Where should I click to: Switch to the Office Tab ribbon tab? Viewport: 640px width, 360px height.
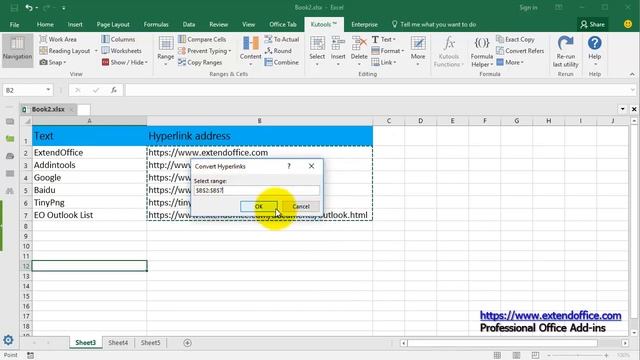[283, 24]
